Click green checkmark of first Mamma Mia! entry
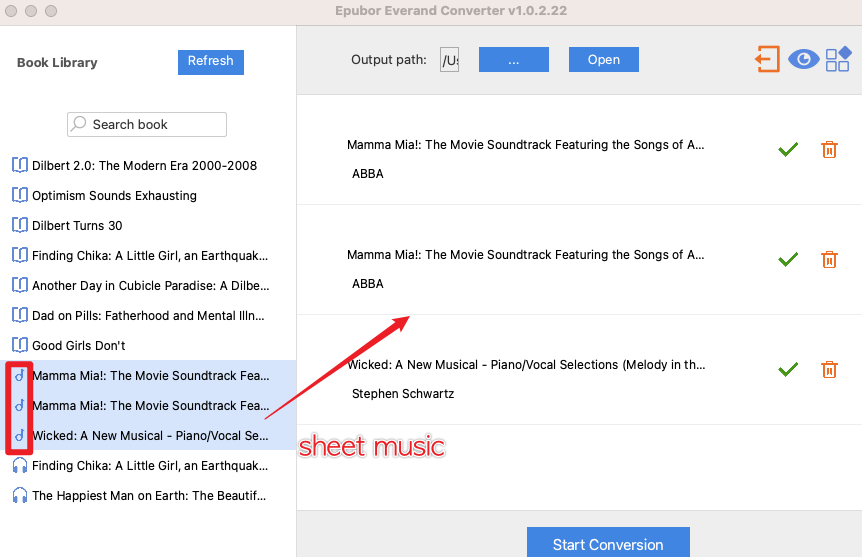The image size is (862, 557). (788, 149)
